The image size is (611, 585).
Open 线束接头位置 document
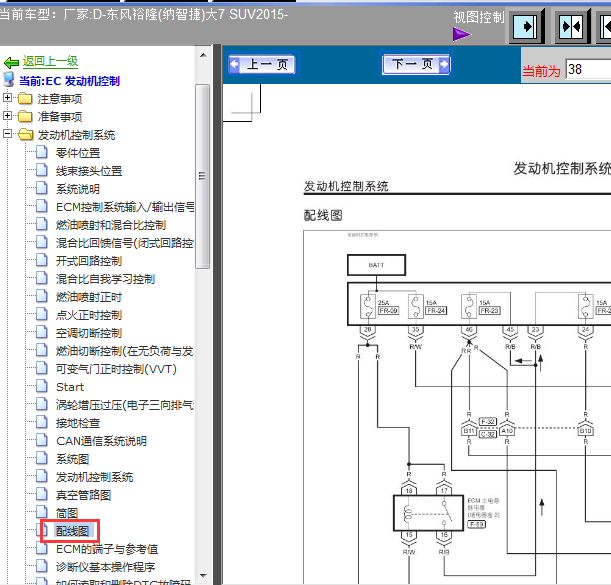(89, 171)
